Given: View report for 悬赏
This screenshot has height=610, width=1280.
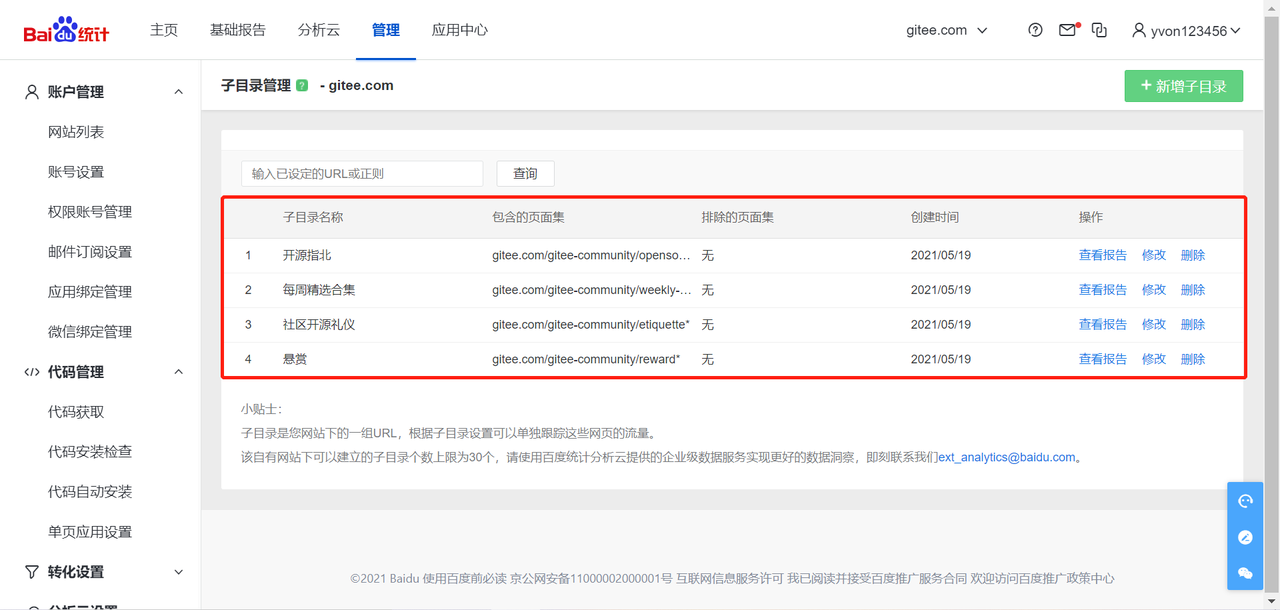Looking at the screenshot, I should pos(1103,359).
